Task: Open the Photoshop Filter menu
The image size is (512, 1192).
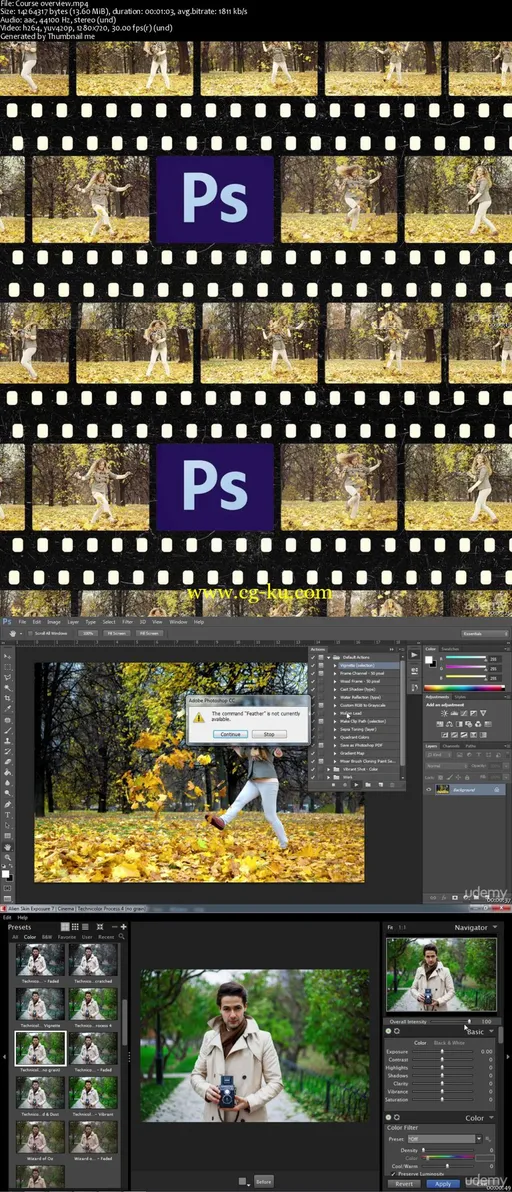Action: [128, 622]
